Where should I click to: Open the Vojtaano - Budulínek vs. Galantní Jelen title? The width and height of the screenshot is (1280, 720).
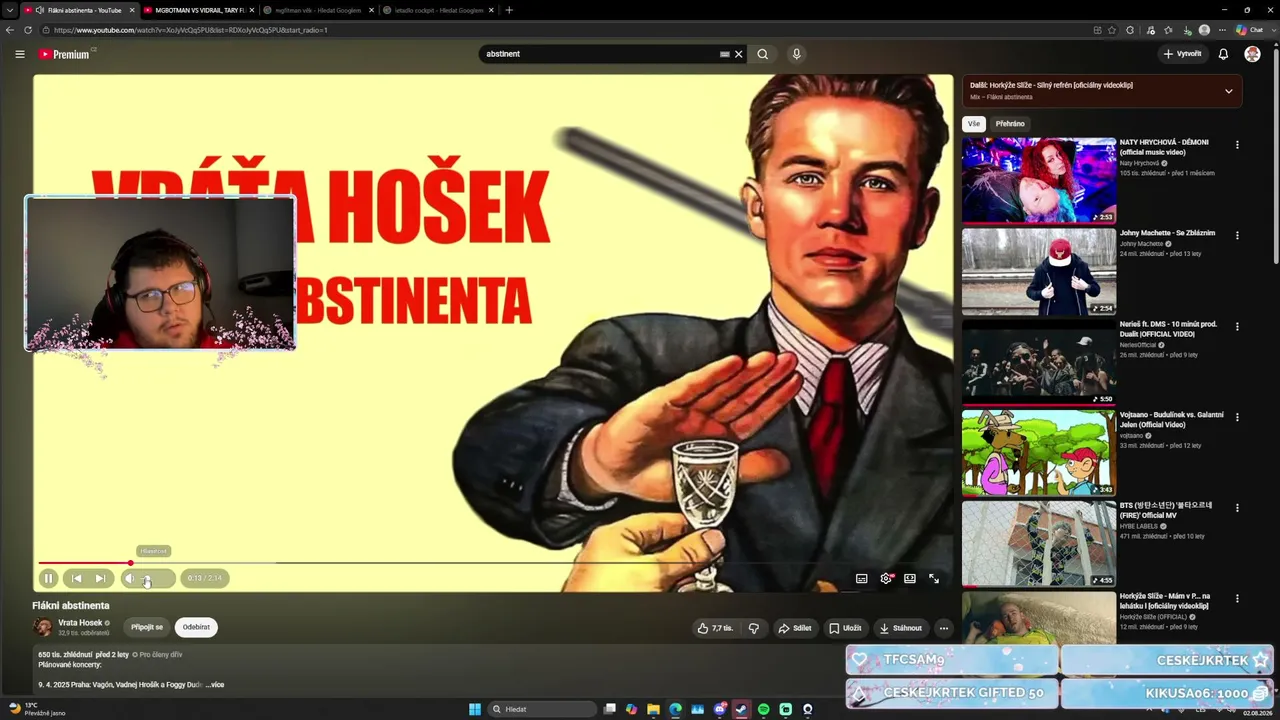1171,419
